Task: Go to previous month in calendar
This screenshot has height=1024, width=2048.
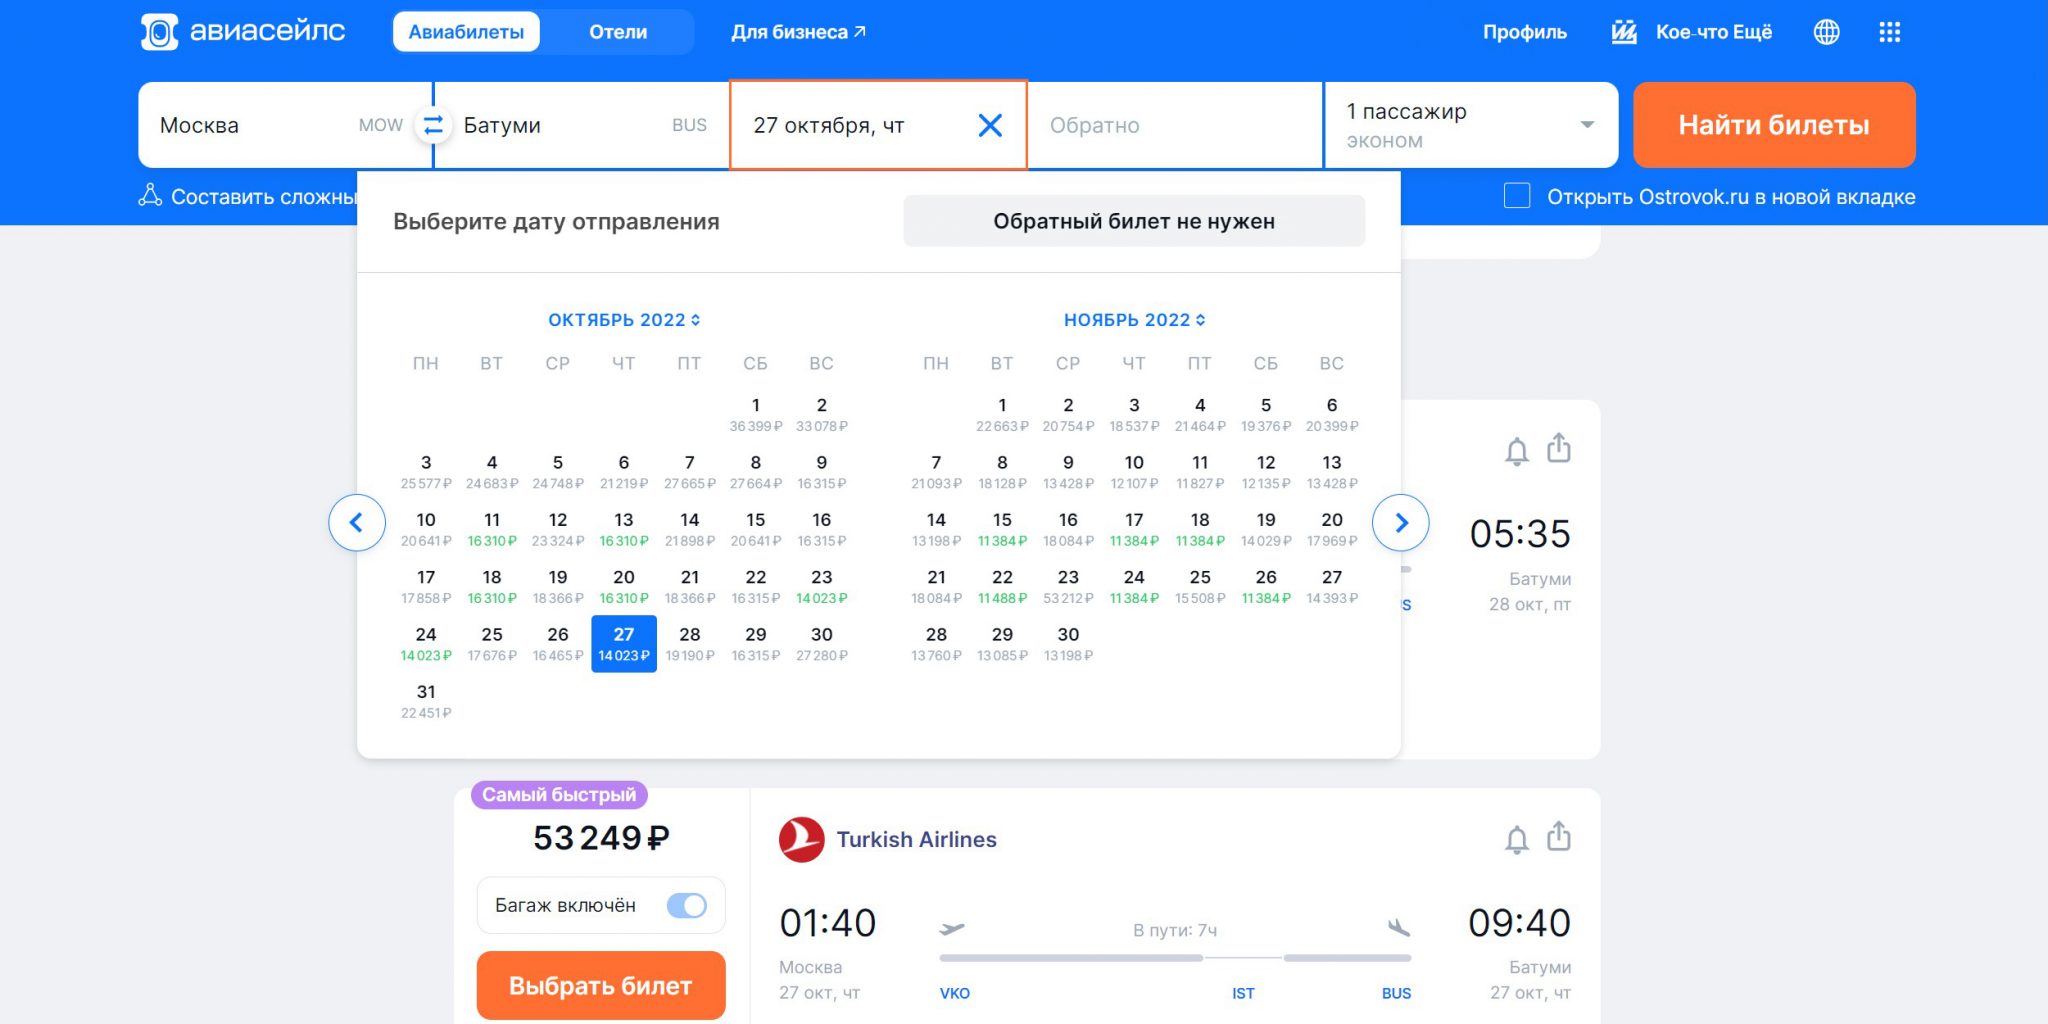Action: click(357, 522)
